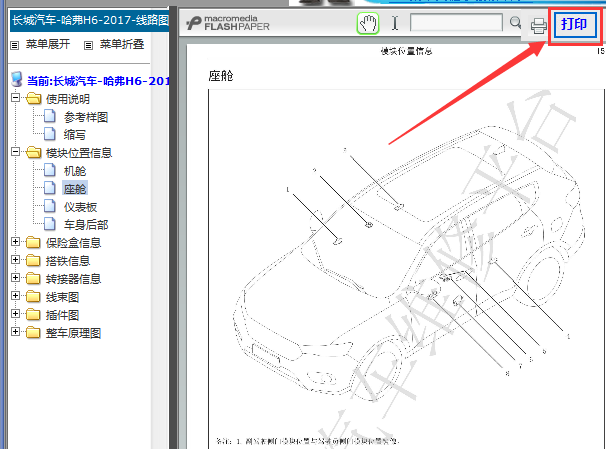
Task: Click the computer icon beside 当前
Action: pyautogui.click(x=17, y=79)
